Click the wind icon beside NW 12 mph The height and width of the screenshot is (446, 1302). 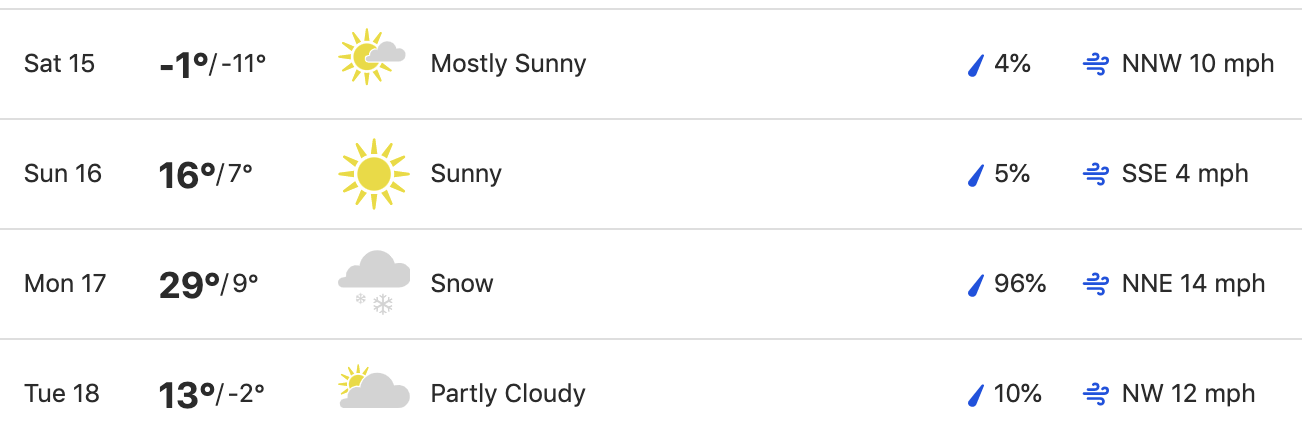pyautogui.click(x=1097, y=395)
